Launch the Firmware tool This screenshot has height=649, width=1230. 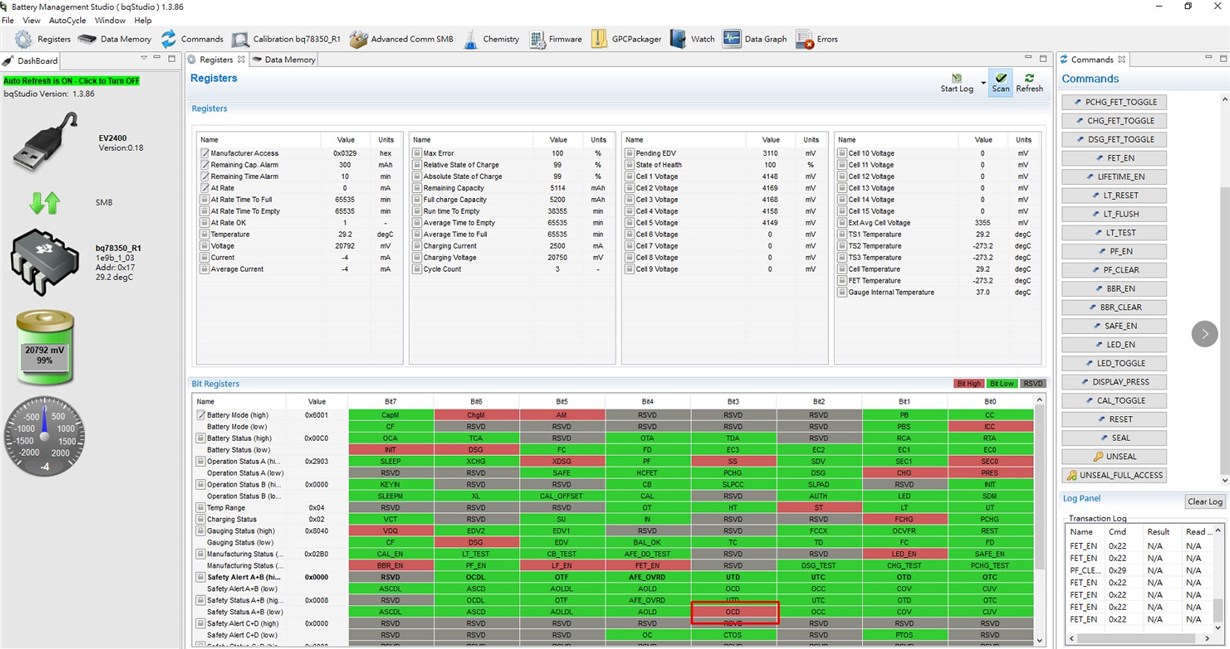556,39
